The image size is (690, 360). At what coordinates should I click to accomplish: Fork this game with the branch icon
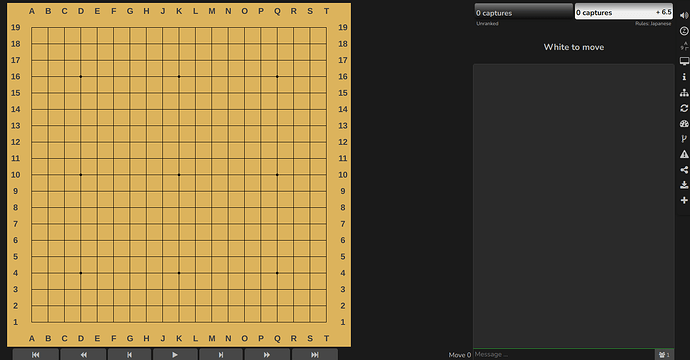point(684,139)
